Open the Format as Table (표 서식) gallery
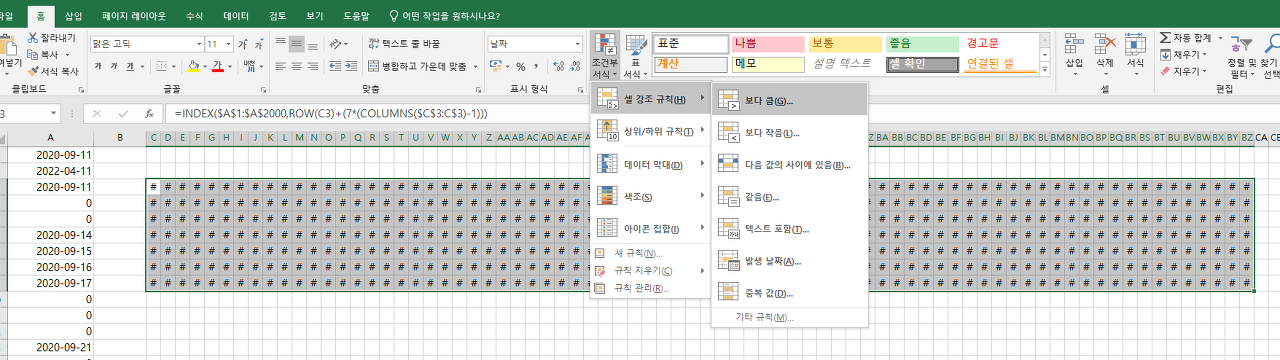 point(634,56)
